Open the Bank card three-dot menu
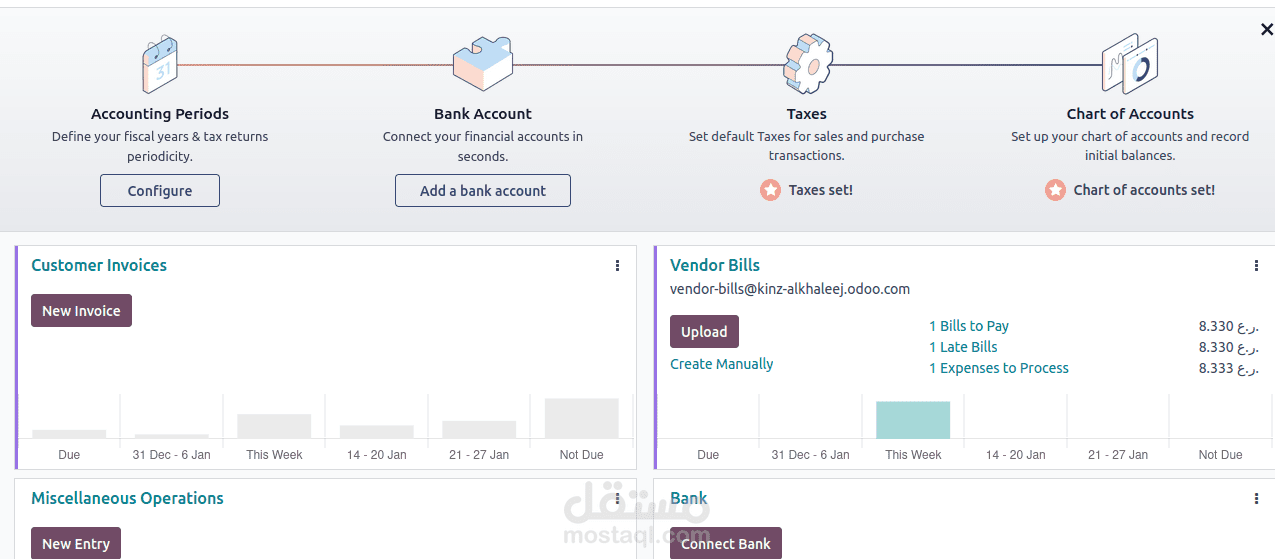Image resolution: width=1275 pixels, height=559 pixels. pos(1256,499)
